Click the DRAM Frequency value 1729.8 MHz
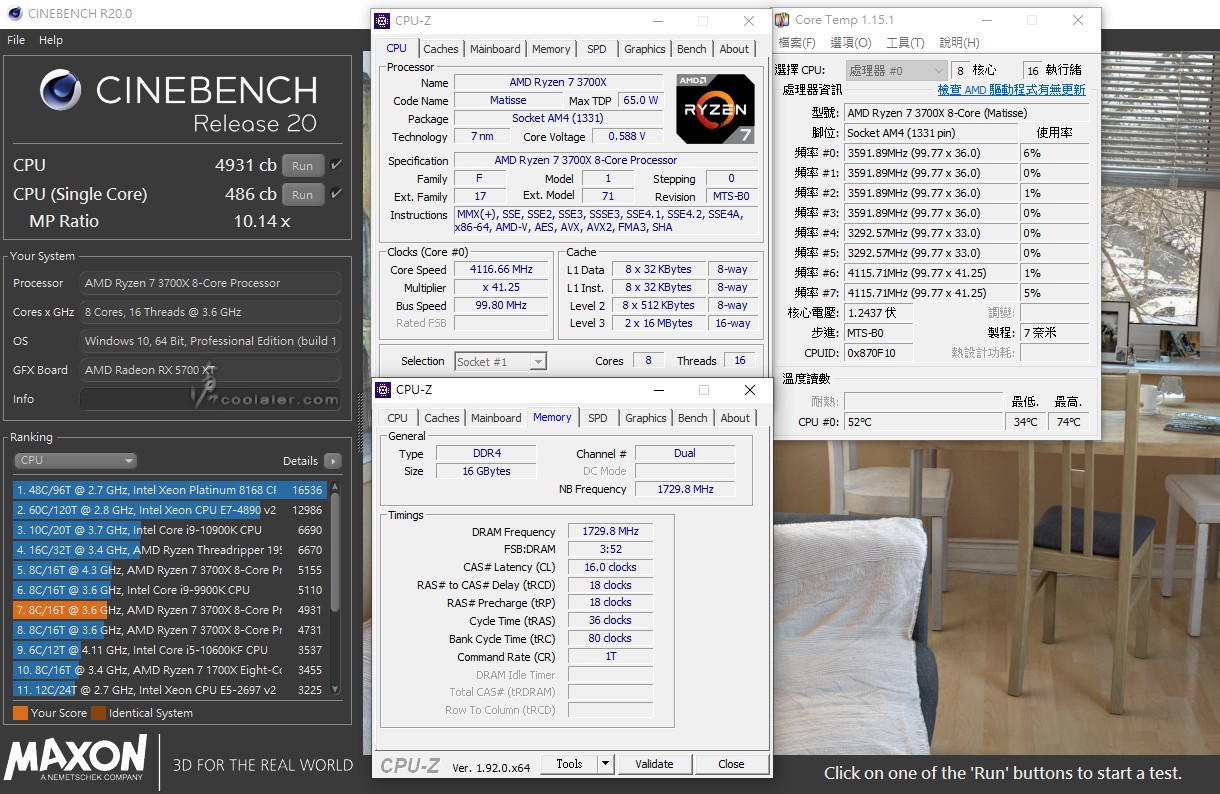 tap(610, 532)
